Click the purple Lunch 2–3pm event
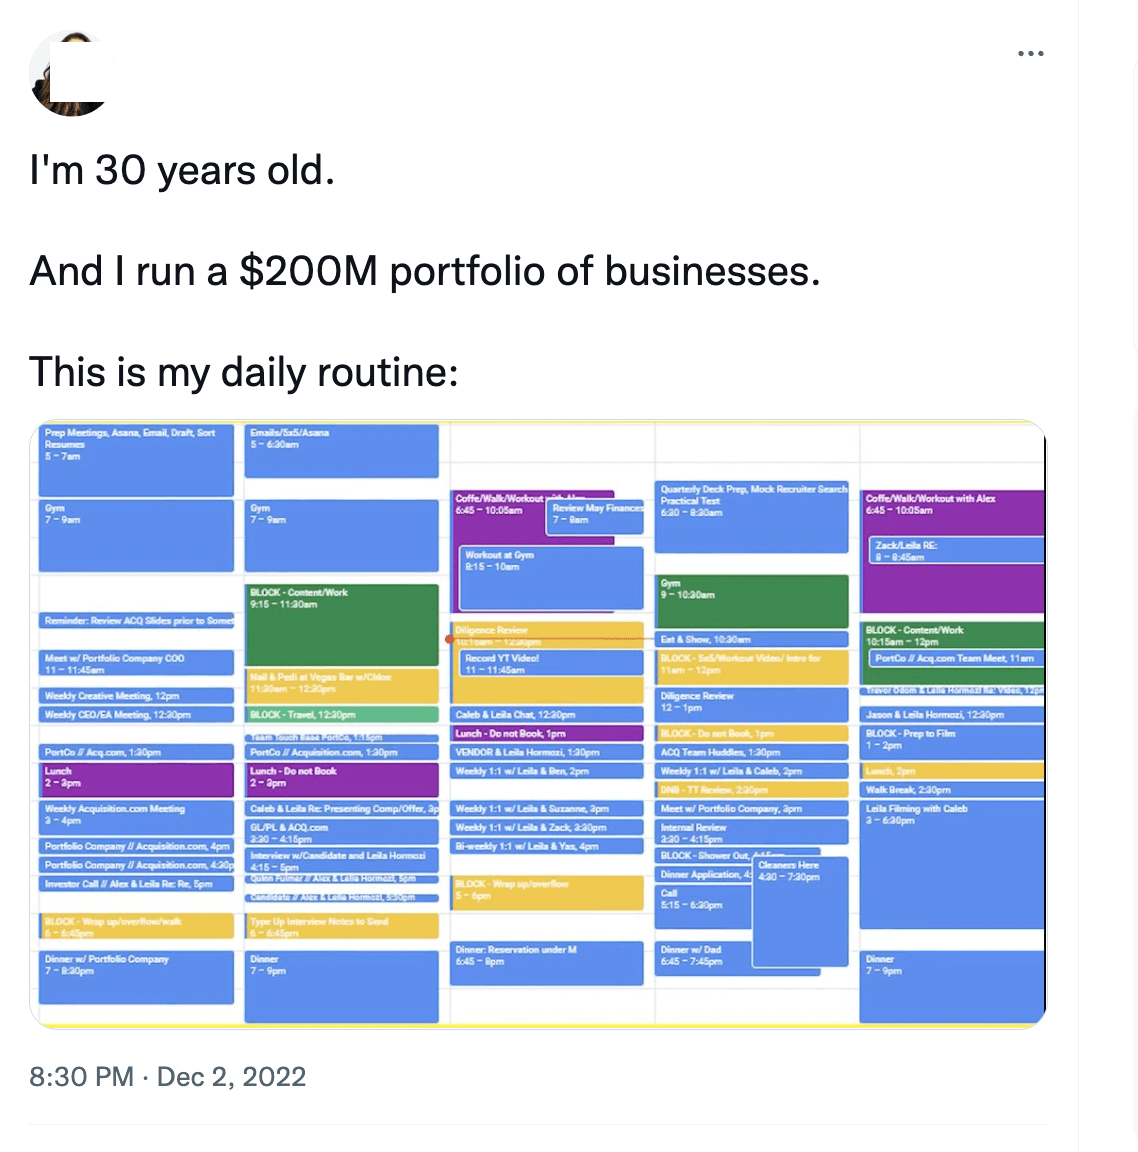 pyautogui.click(x=137, y=780)
